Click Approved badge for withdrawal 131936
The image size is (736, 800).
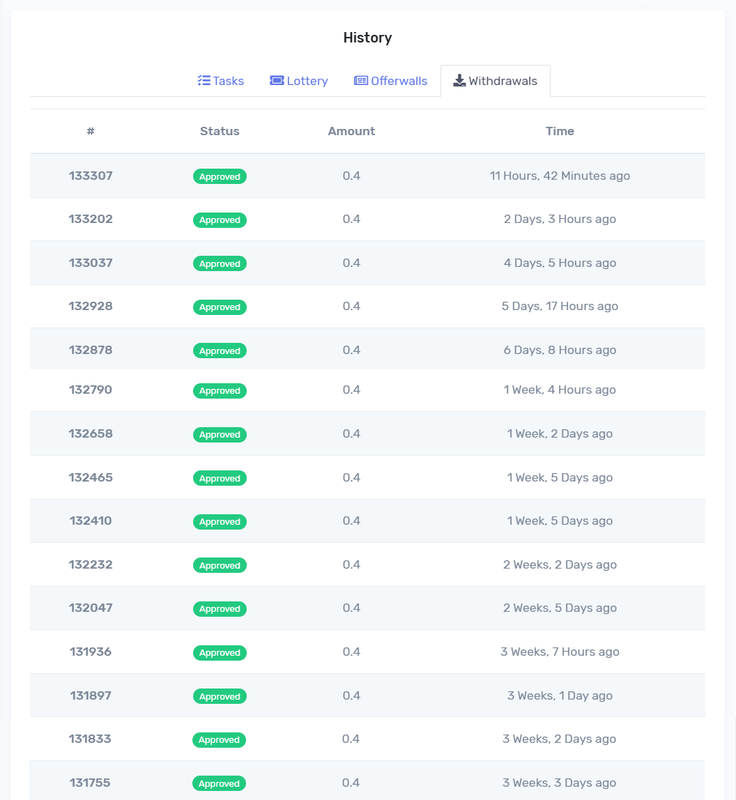click(x=219, y=653)
